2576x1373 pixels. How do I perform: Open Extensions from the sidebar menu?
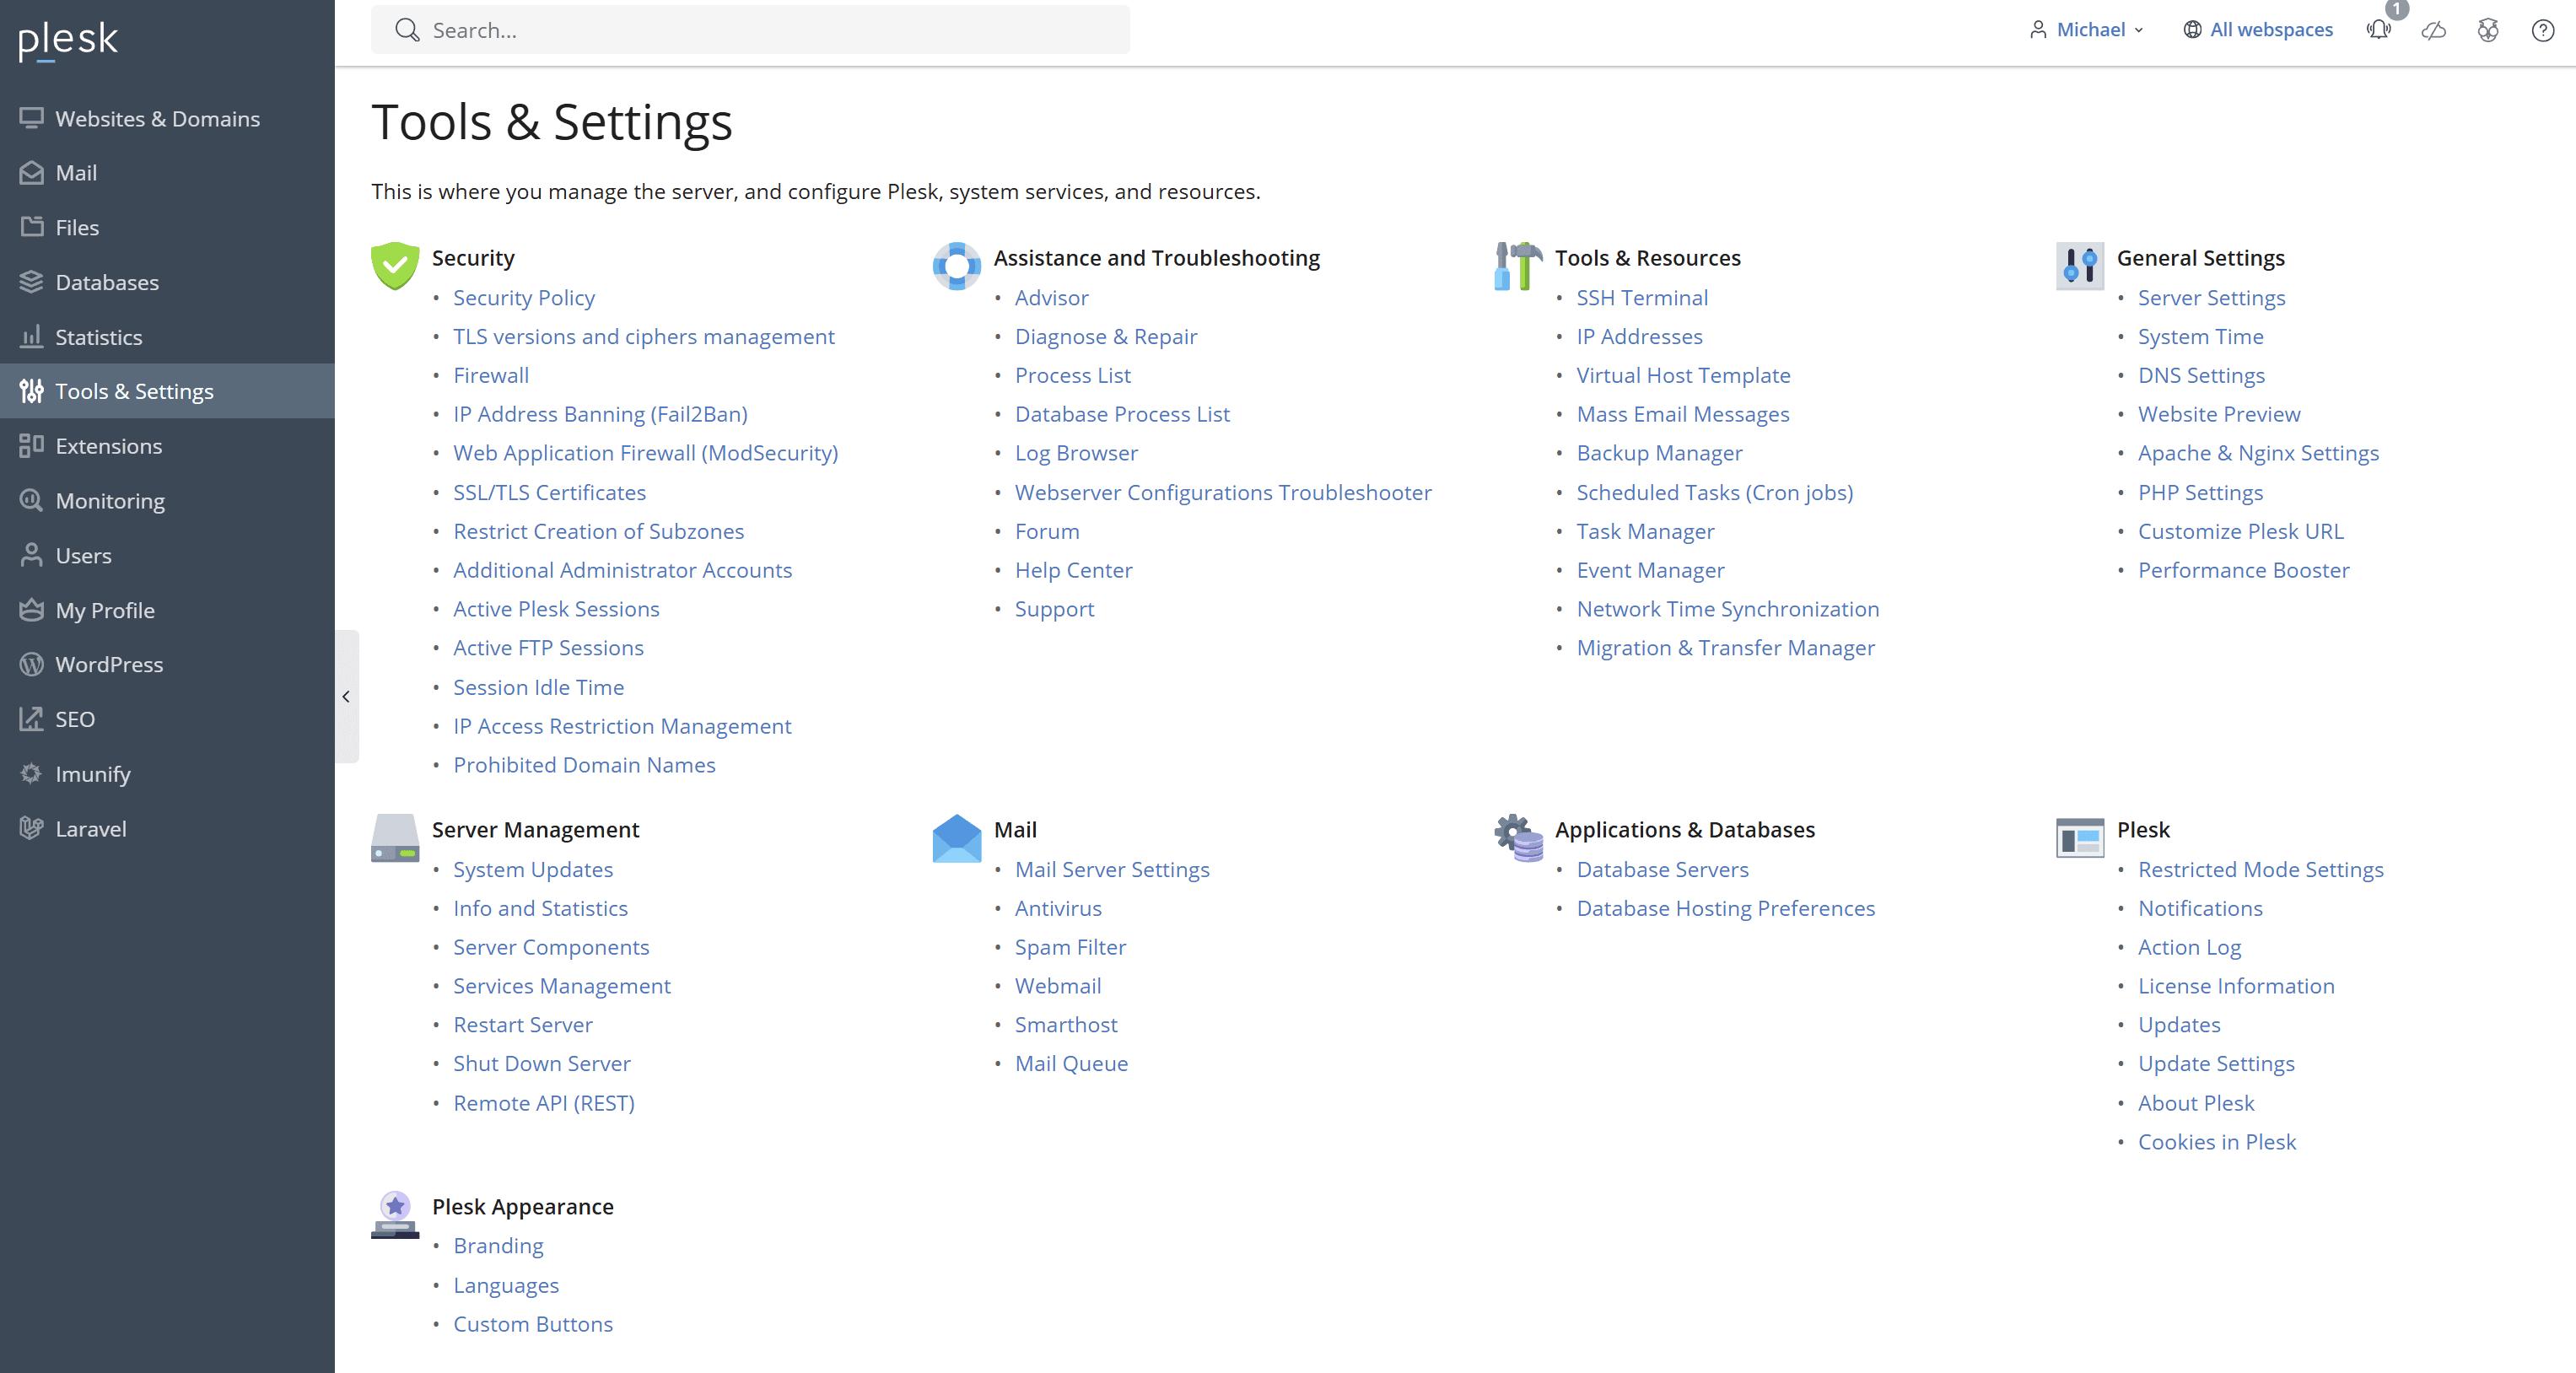(167, 446)
